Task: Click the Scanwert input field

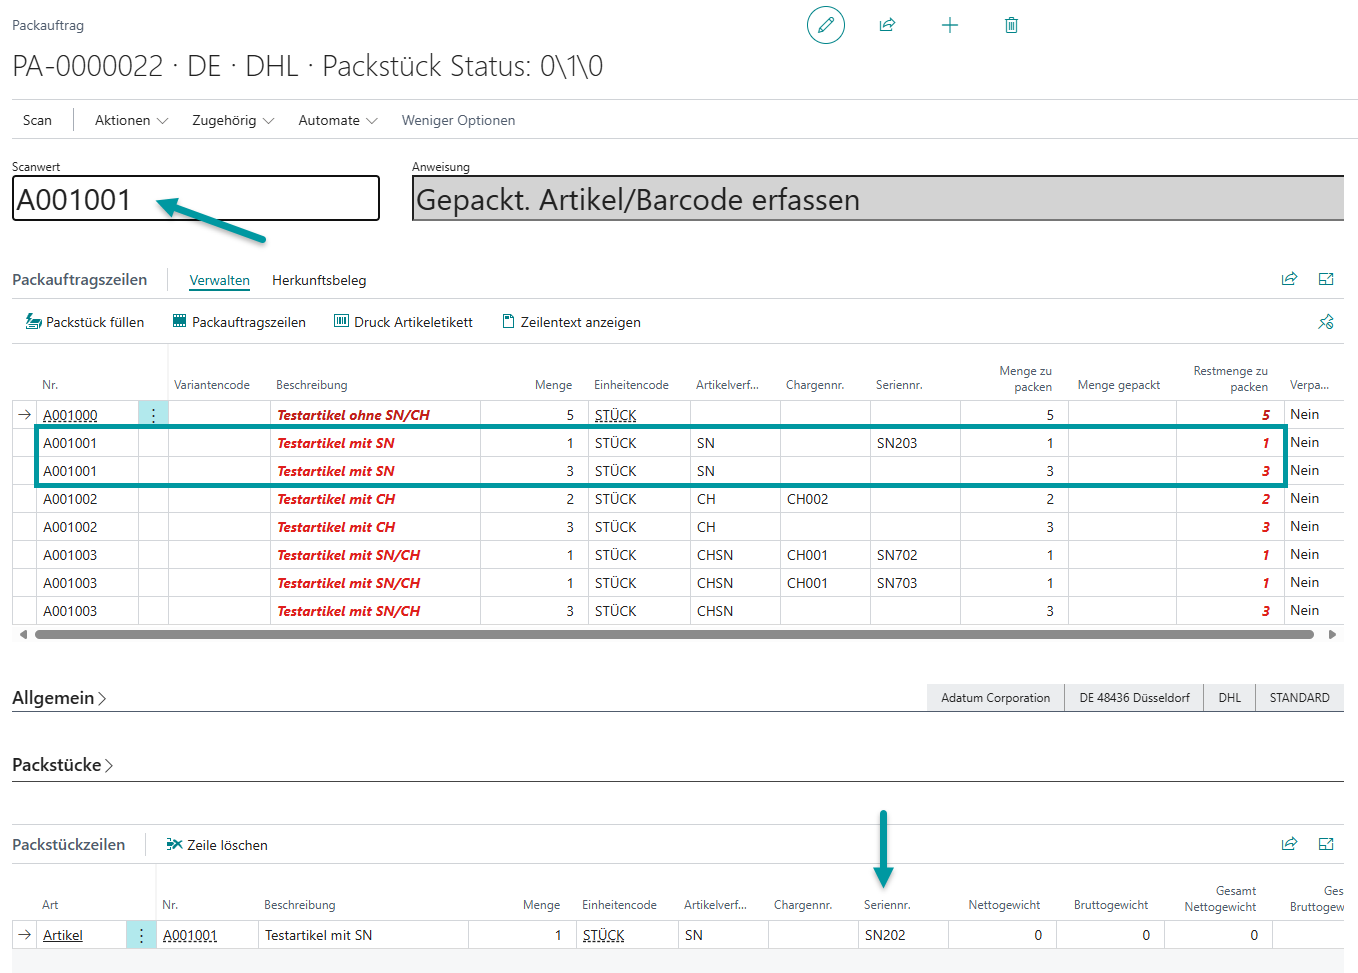Action: click(x=196, y=199)
